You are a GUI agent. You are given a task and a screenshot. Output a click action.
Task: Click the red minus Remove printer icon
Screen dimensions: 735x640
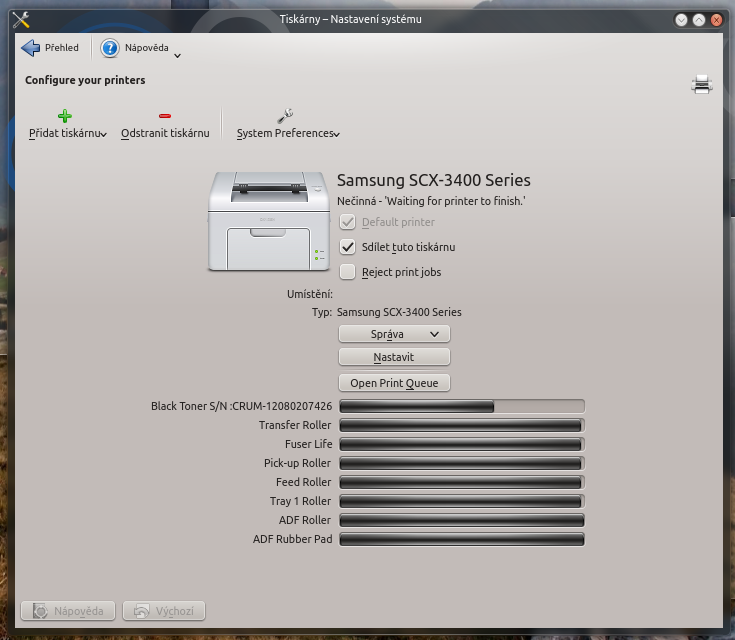click(165, 116)
